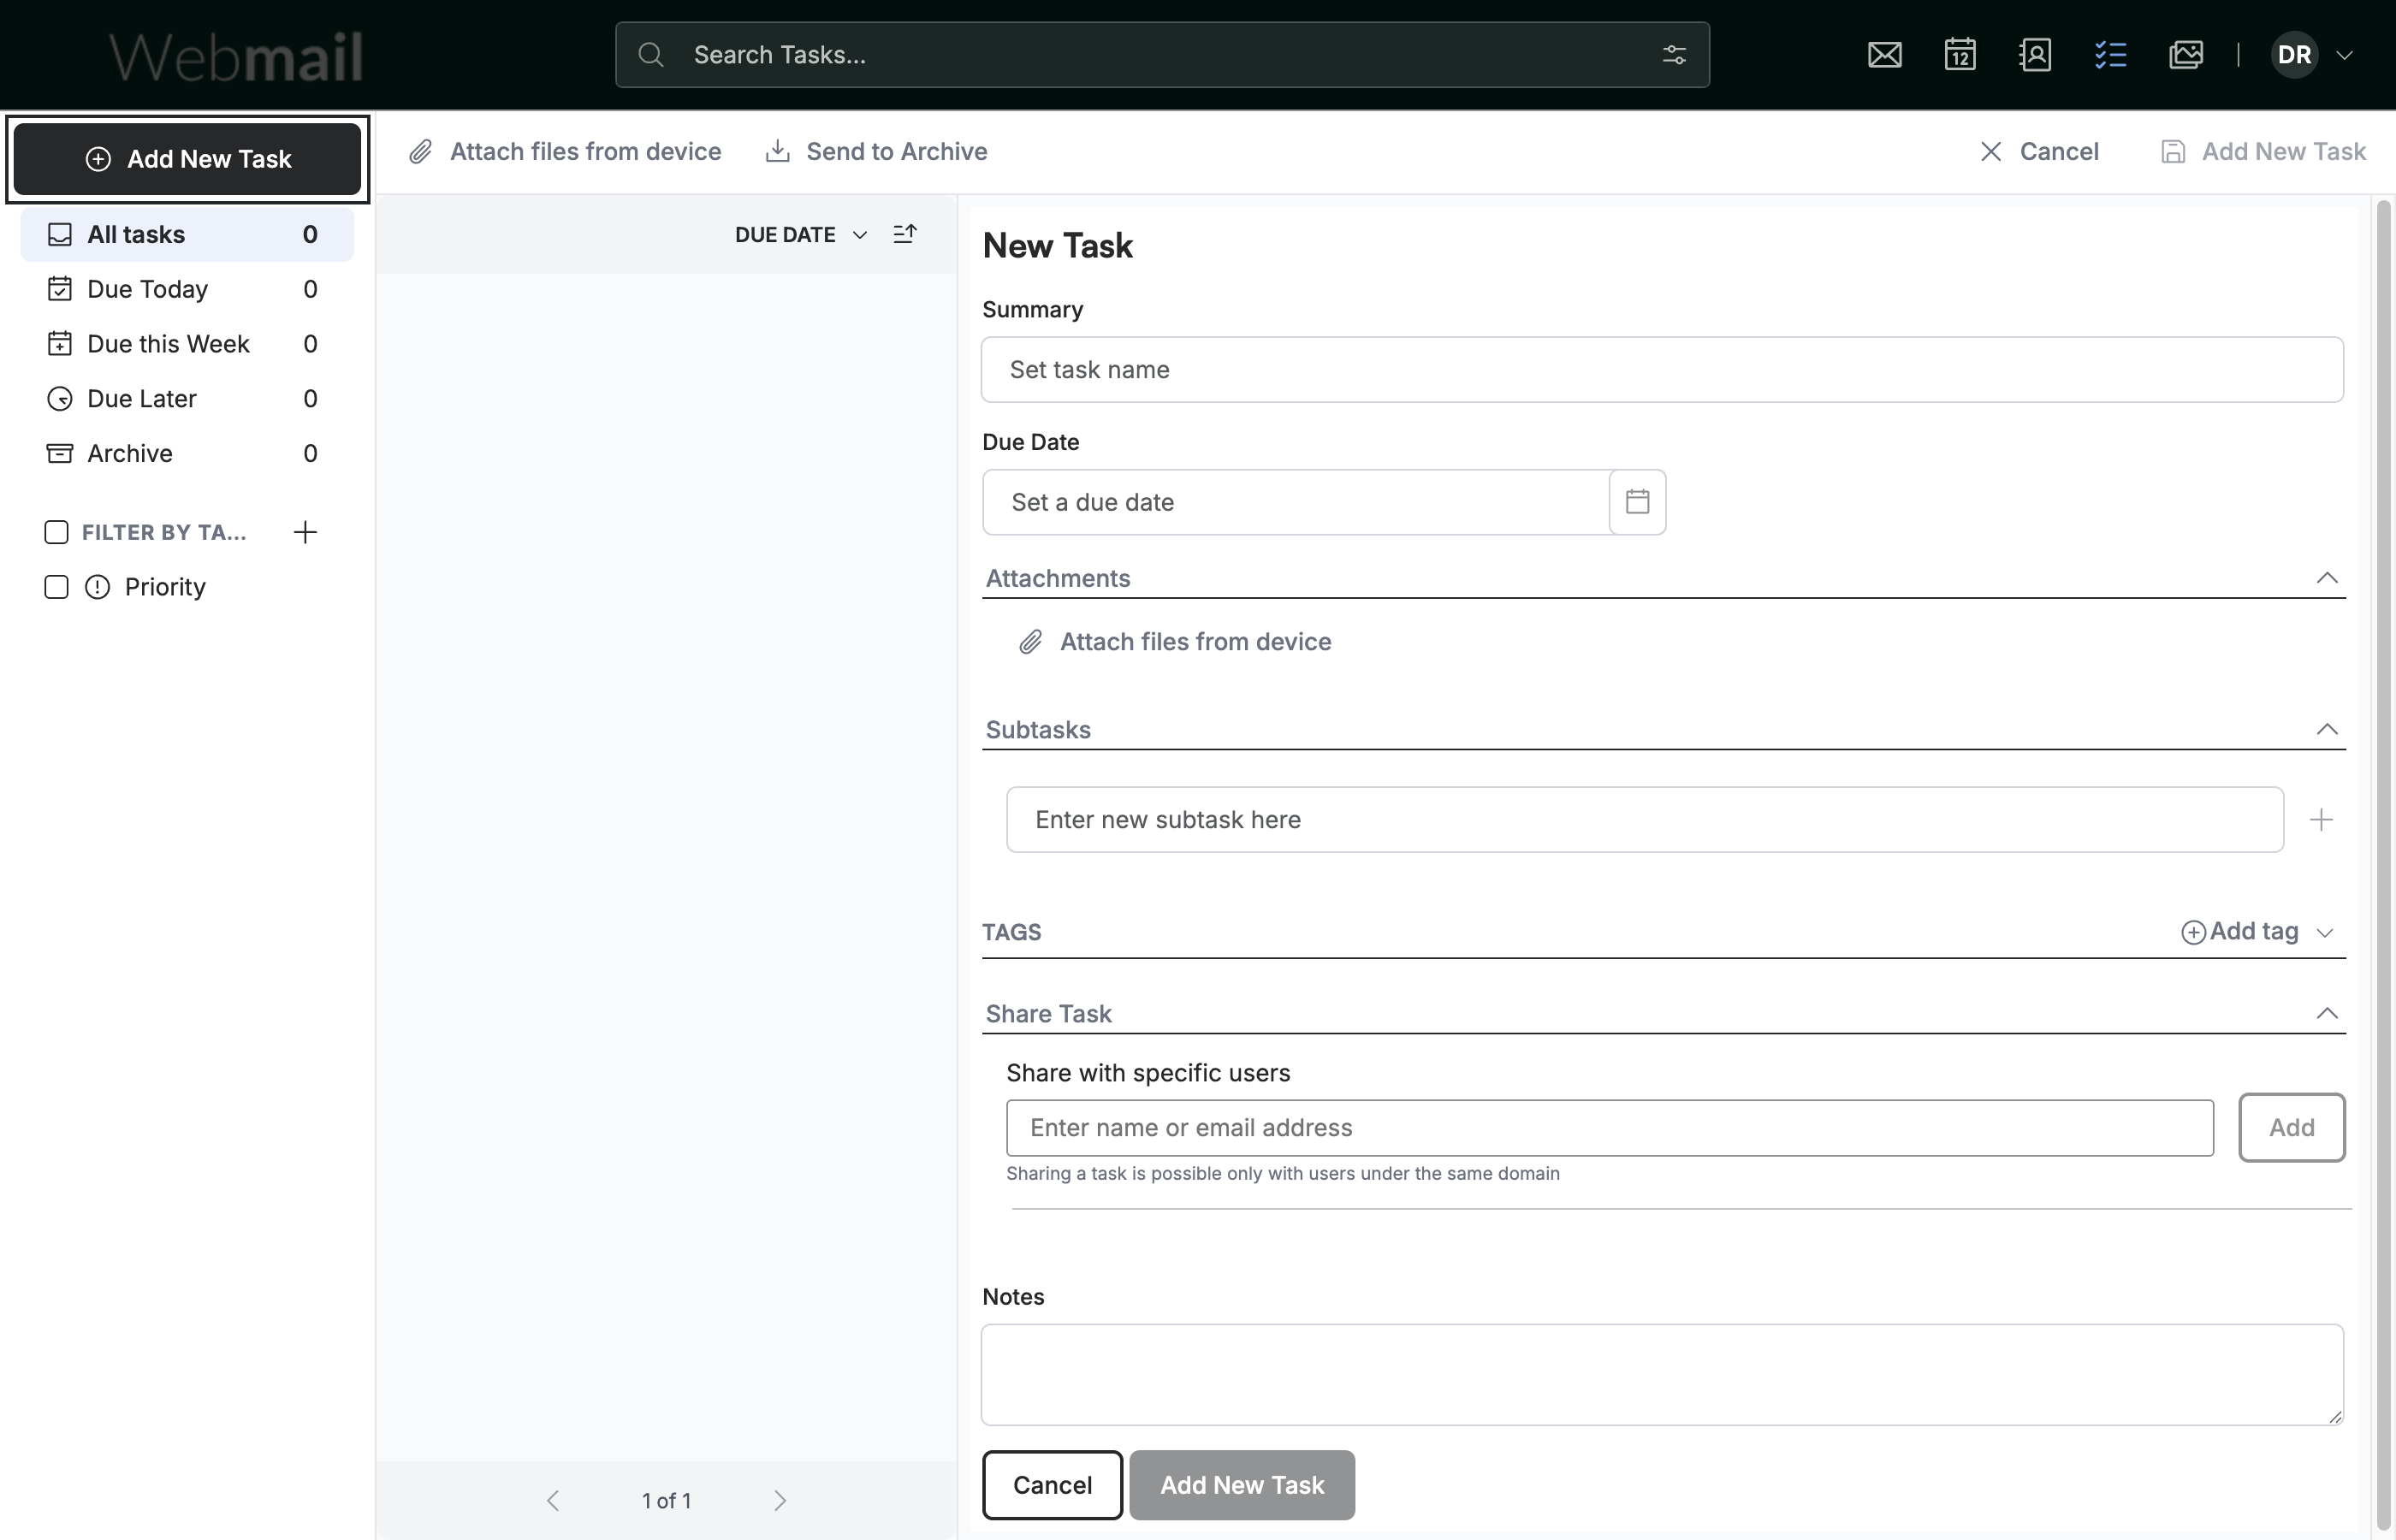Open the Add tag dropdown
Viewport: 2396px width, 1540px height.
[2258, 932]
